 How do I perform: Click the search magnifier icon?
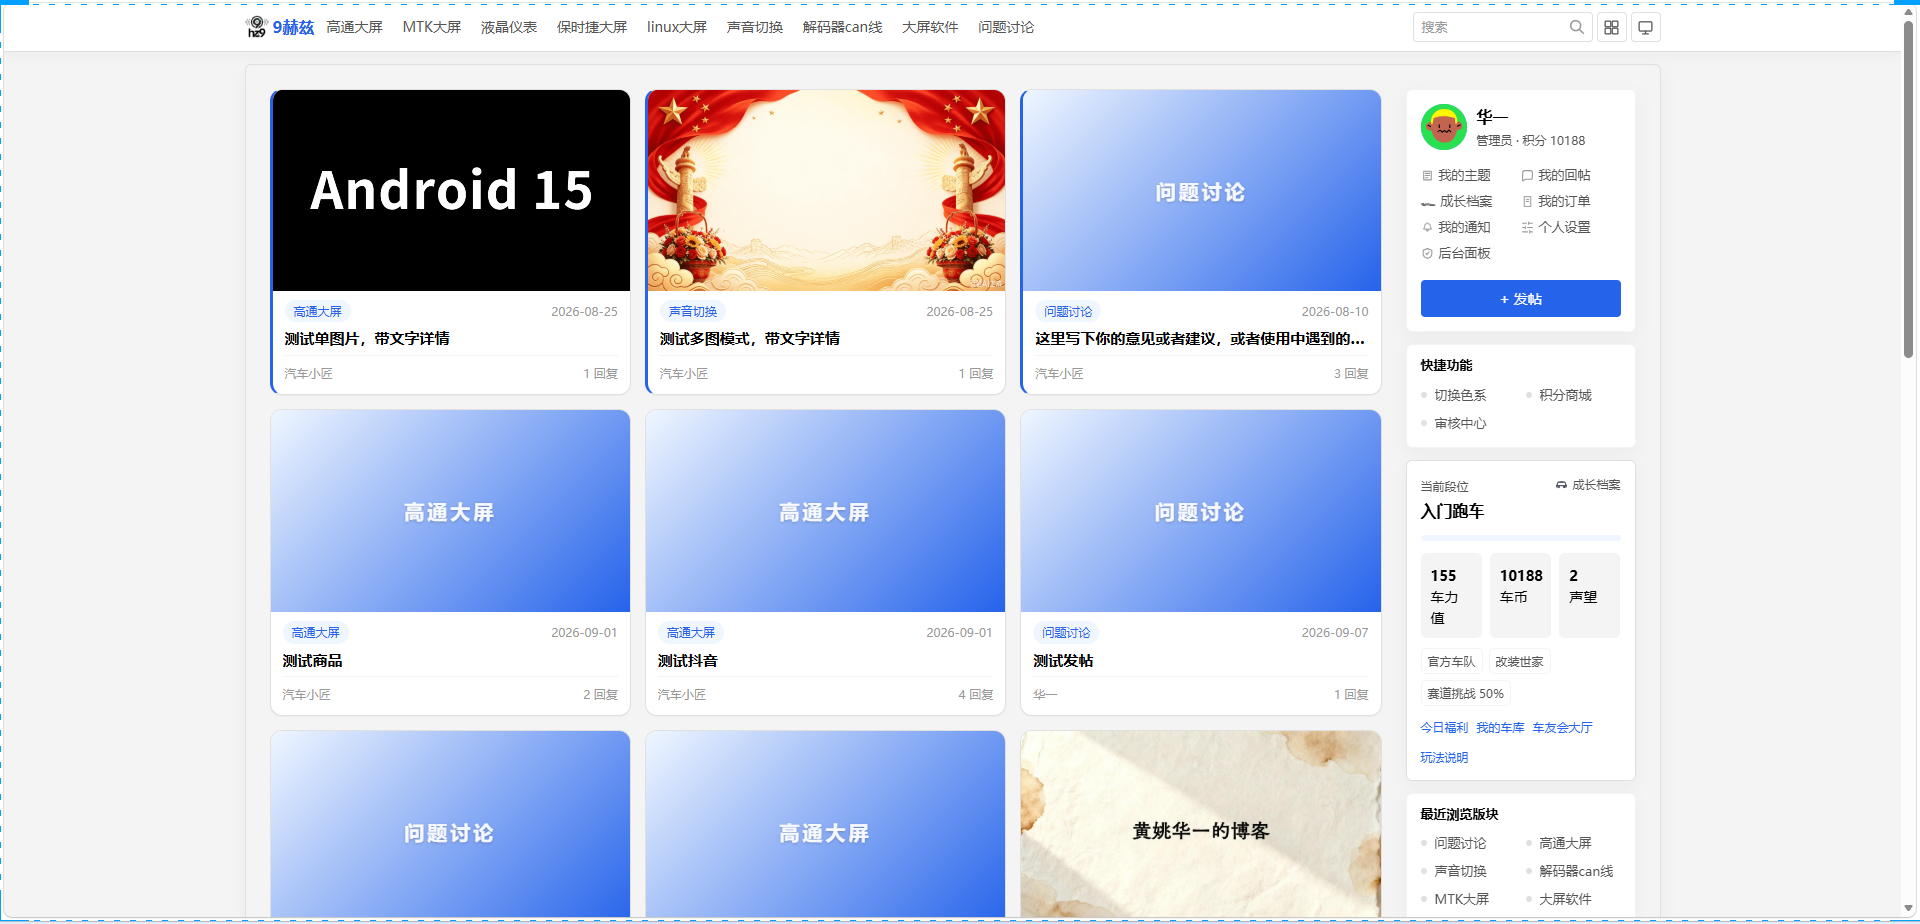[1576, 27]
